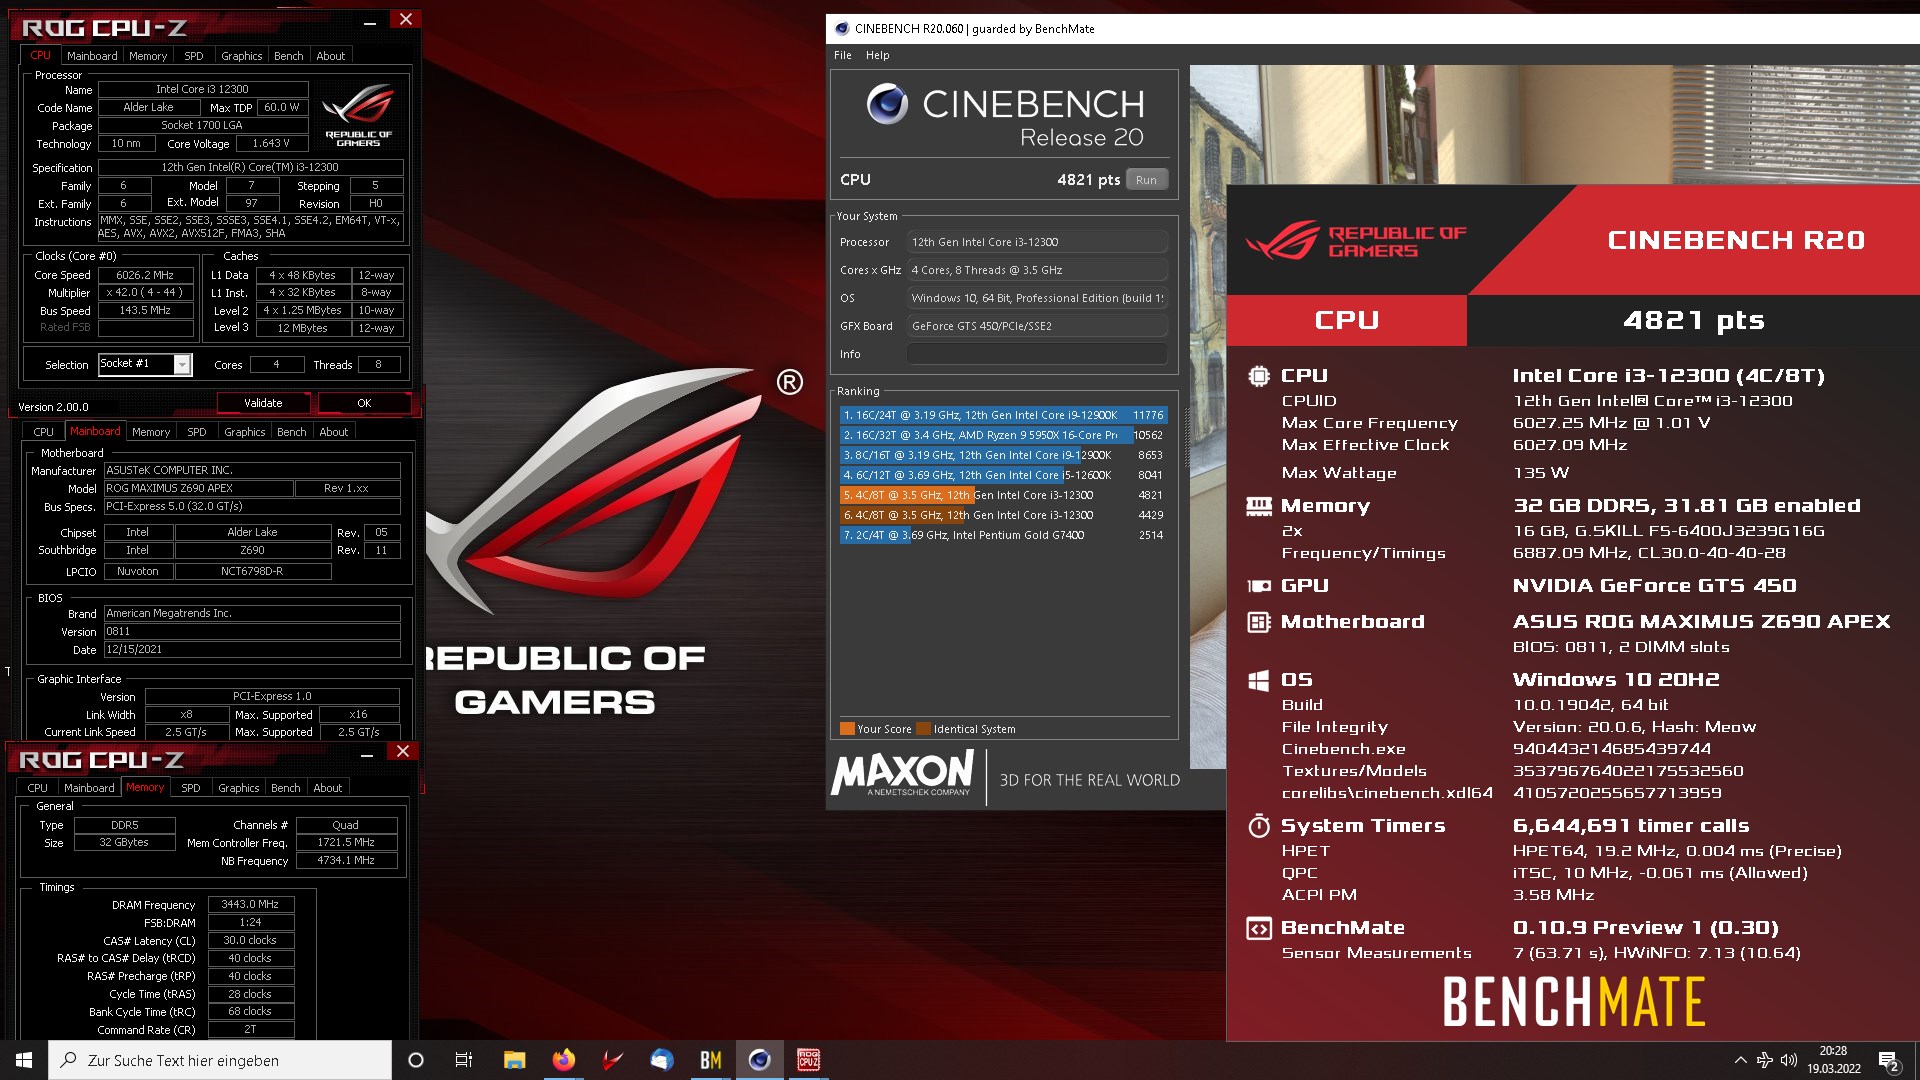Image resolution: width=1920 pixels, height=1080 pixels.
Task: Open the Socket #1 selection dropdown
Action: [x=182, y=364]
